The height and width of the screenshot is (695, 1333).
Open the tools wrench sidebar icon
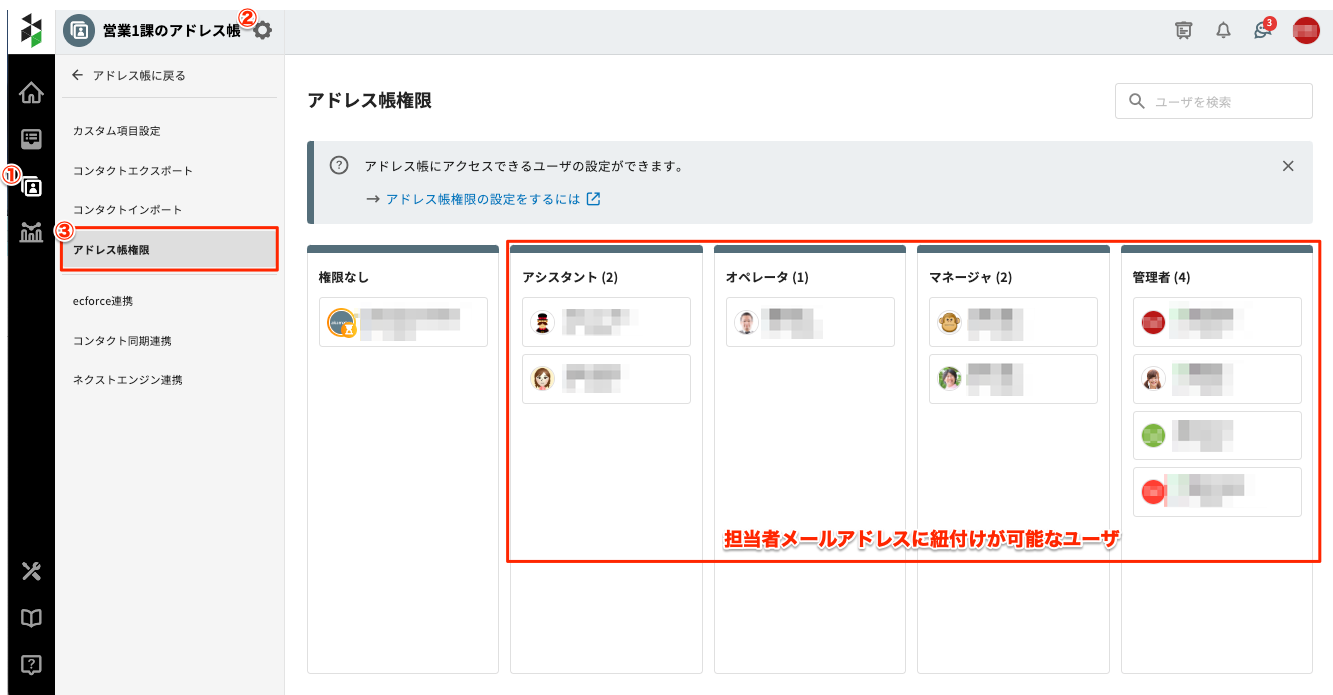32,571
